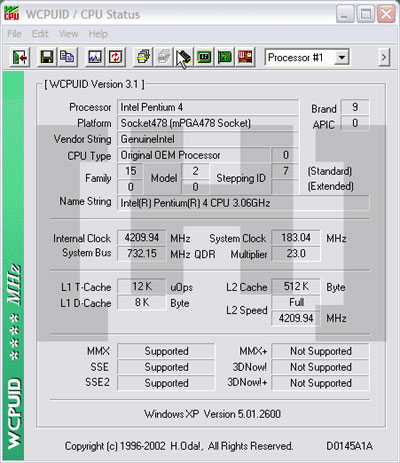Click the L1 T-Cache value 12 K
Image resolution: width=400 pixels, height=463 pixels.
coord(142,286)
